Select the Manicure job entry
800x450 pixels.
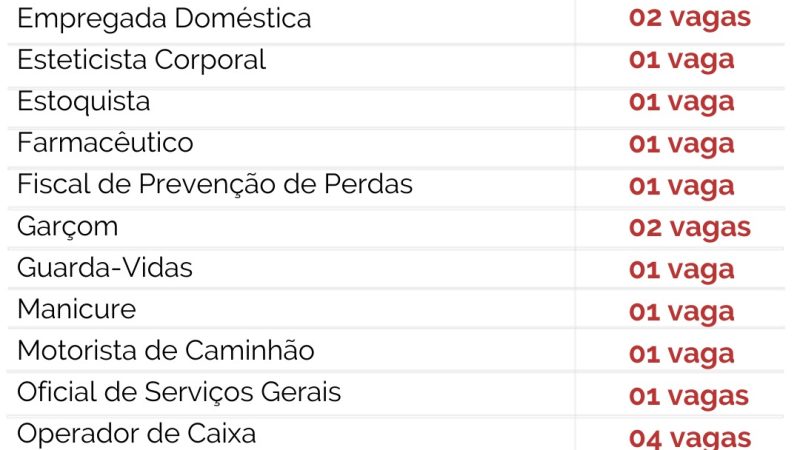(76, 309)
